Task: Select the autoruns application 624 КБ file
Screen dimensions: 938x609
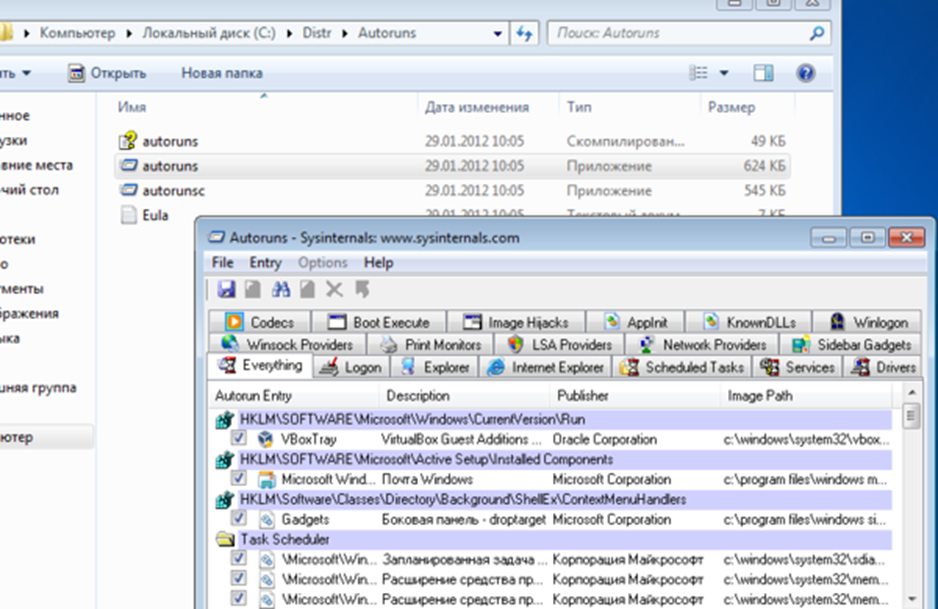Action: pyautogui.click(x=452, y=166)
